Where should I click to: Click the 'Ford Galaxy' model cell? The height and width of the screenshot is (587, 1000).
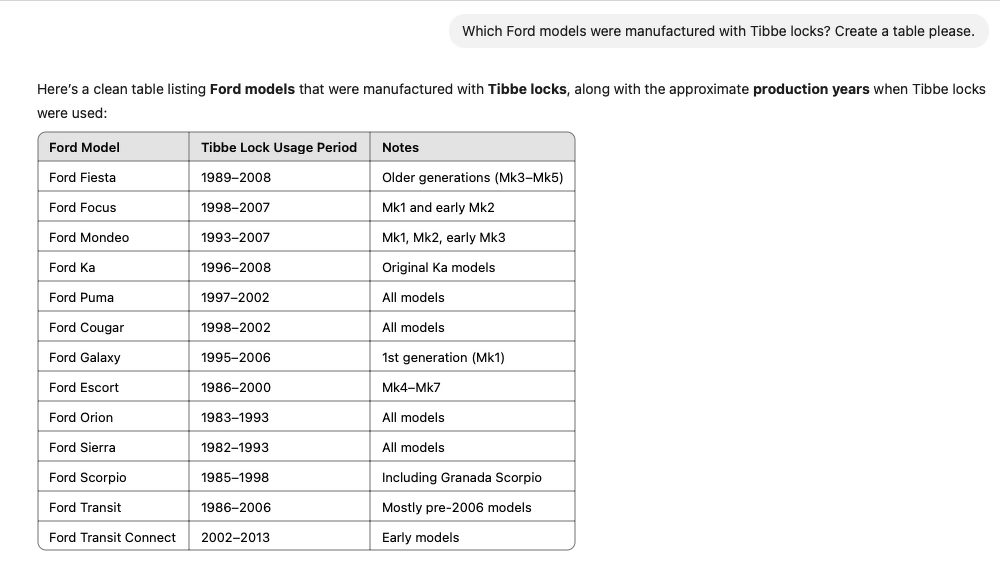(84, 357)
